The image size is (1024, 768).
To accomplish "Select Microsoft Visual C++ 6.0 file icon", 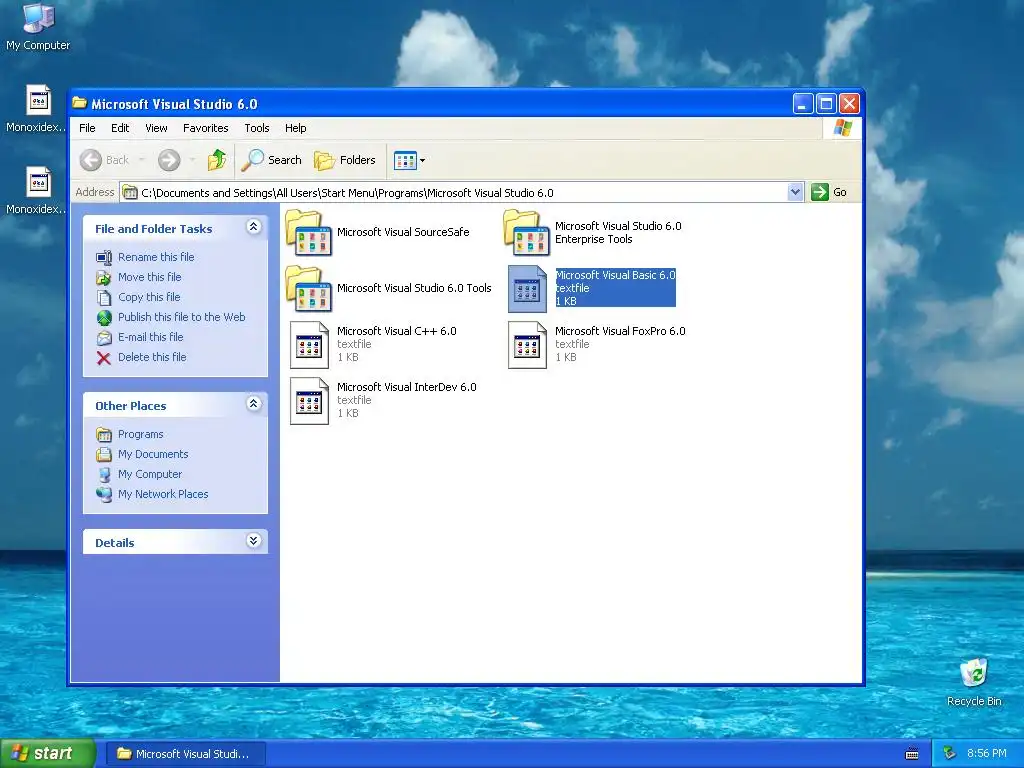I will tap(309, 344).
